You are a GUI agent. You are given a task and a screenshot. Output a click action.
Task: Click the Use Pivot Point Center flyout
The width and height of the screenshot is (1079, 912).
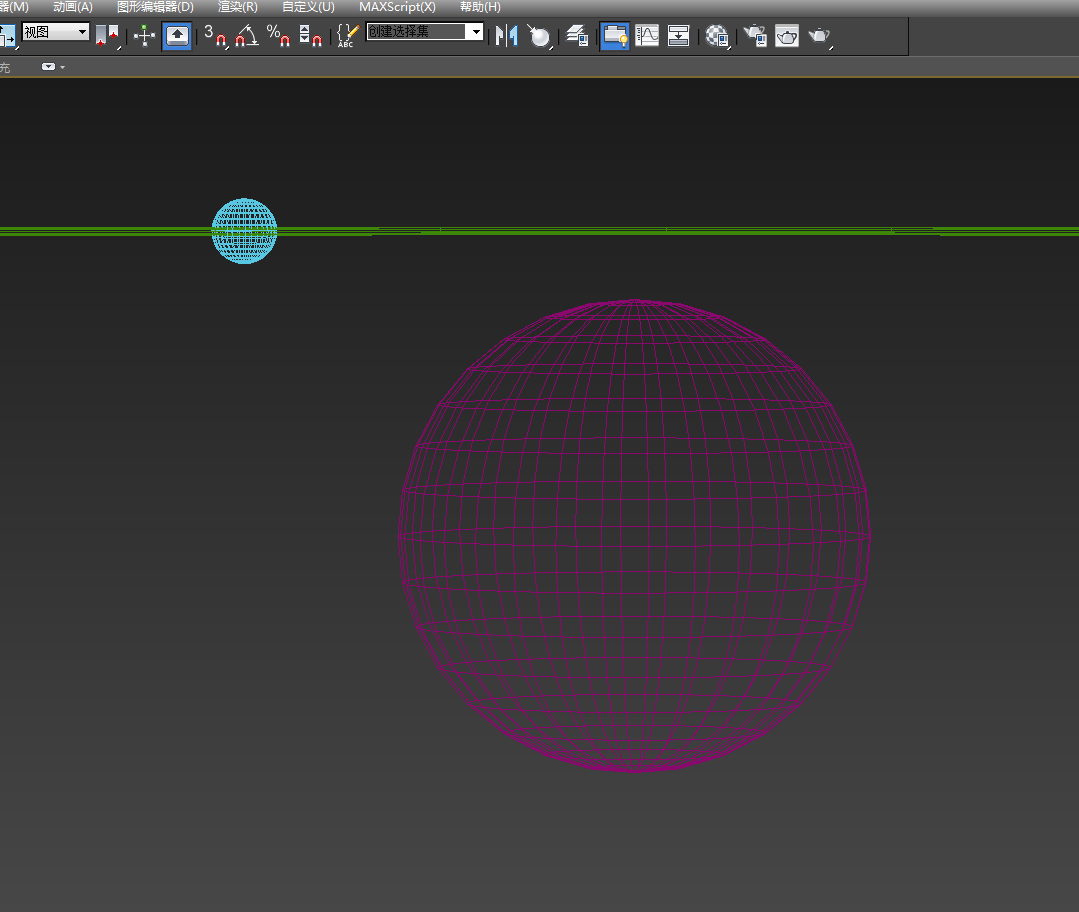point(107,36)
